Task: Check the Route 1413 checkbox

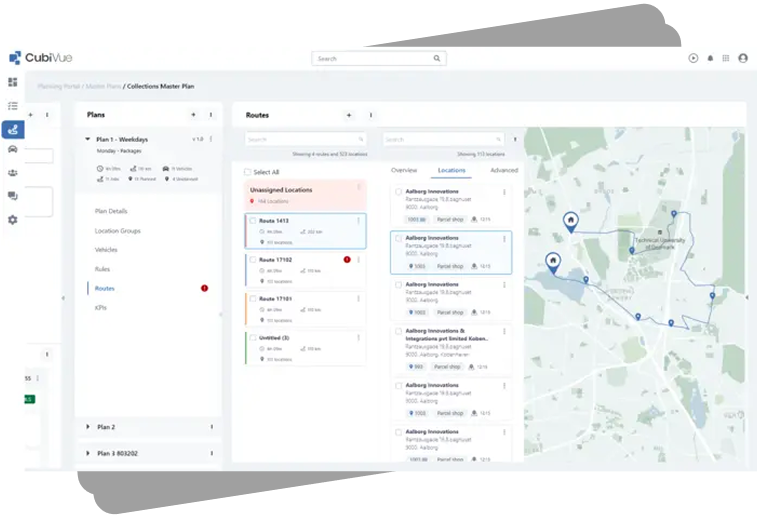Action: 253,220
